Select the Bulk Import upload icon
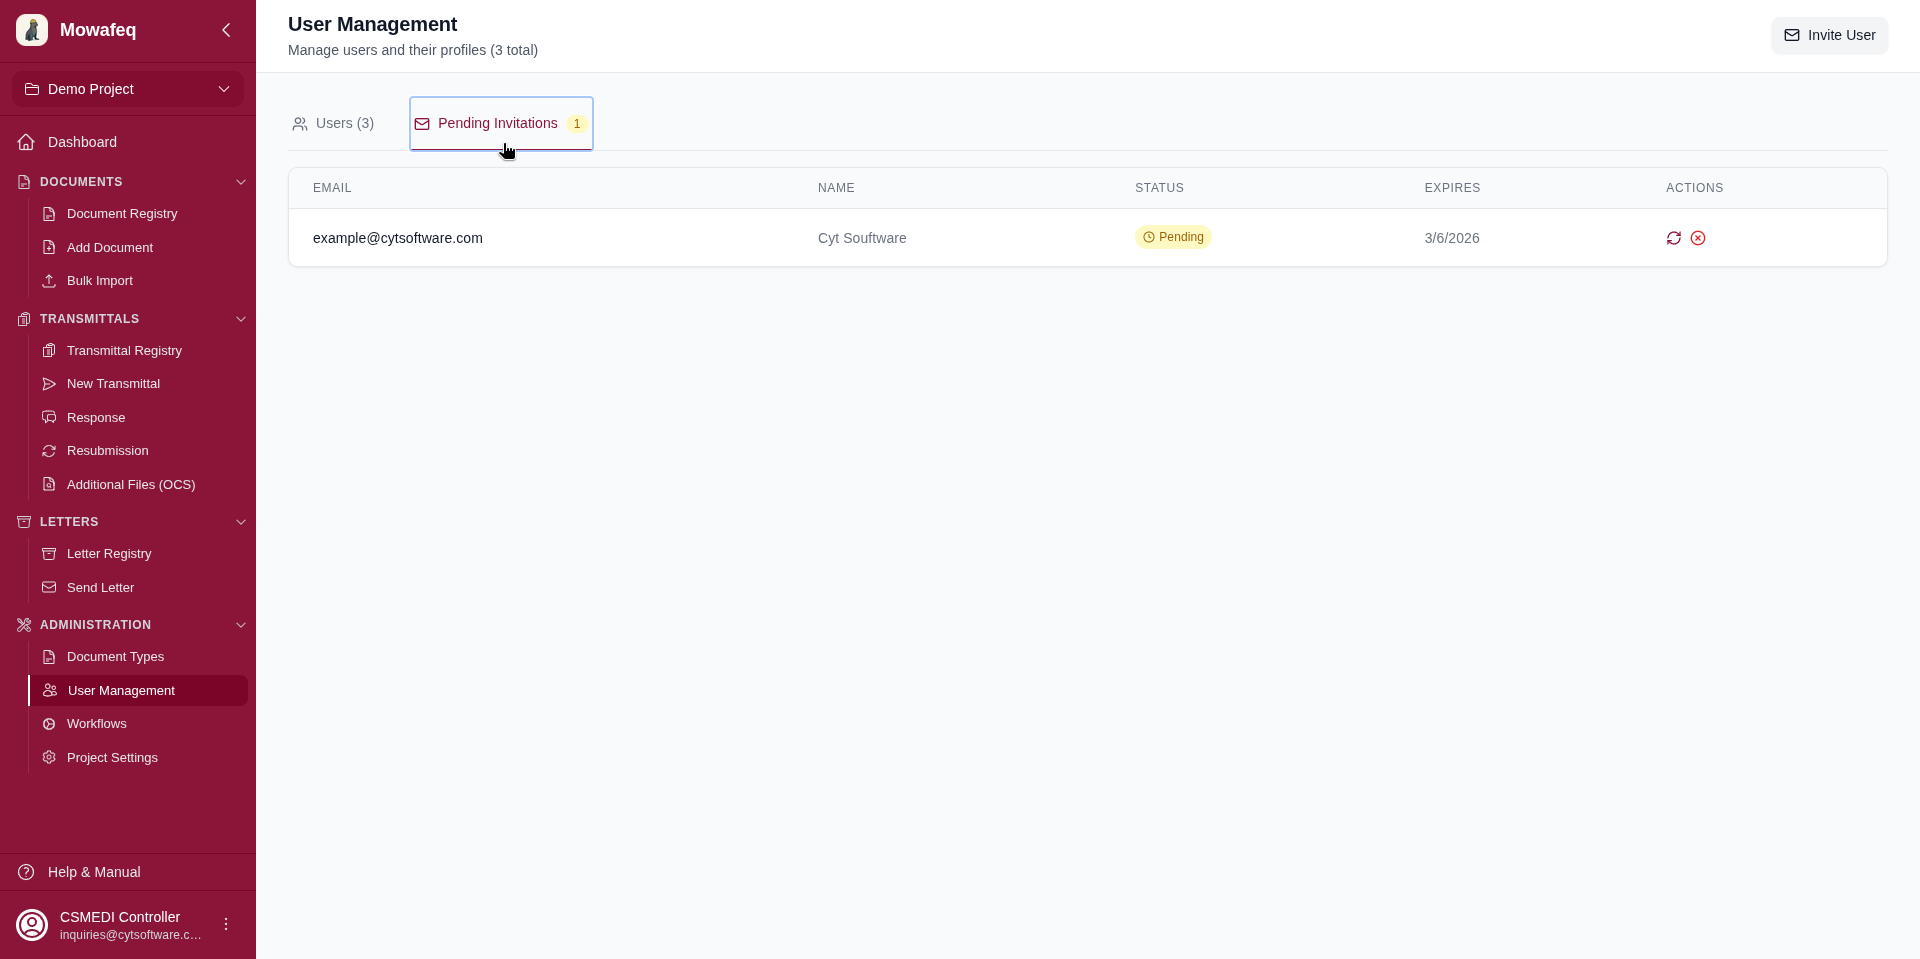The height and width of the screenshot is (959, 1920). (48, 281)
